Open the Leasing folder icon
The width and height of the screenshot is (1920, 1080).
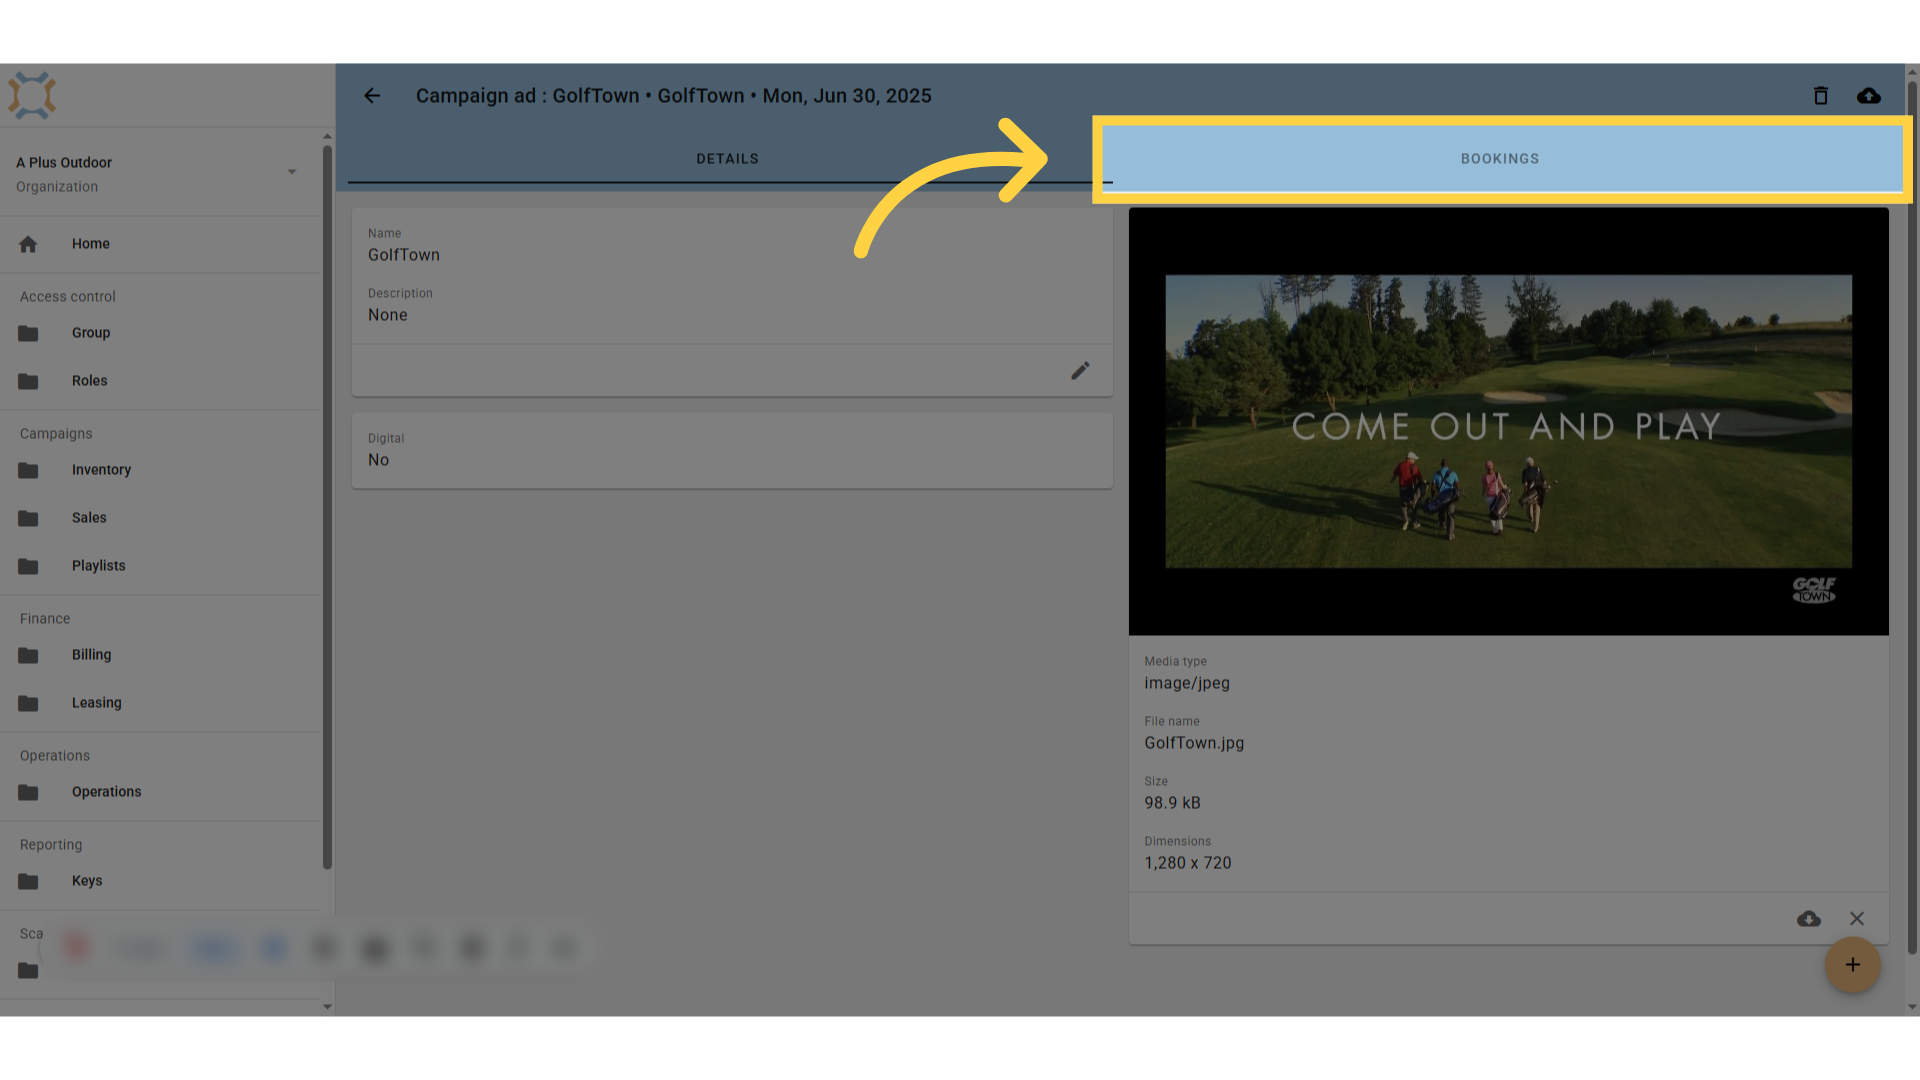point(28,703)
